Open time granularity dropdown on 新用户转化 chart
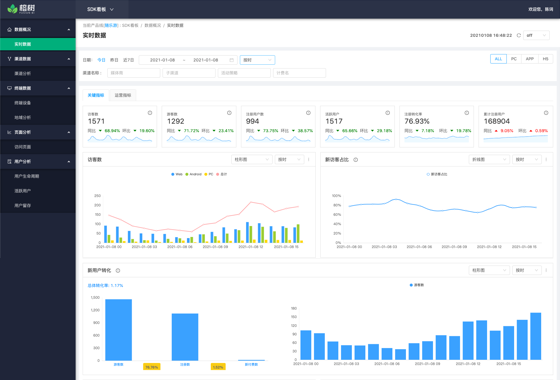This screenshot has height=380, width=560. (527, 270)
